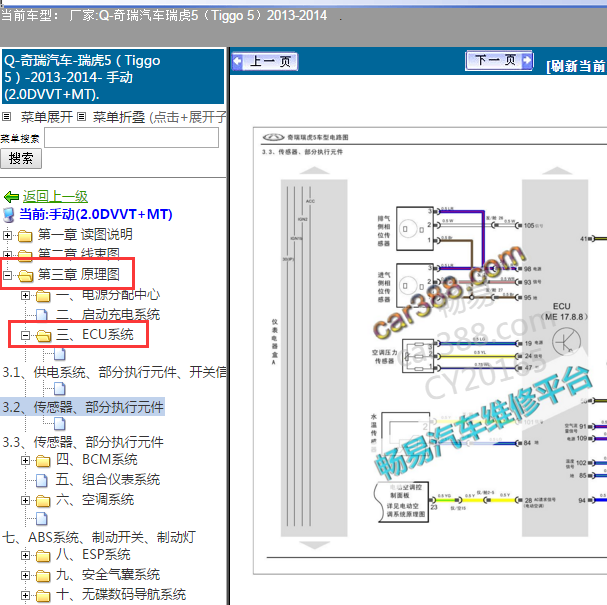The image size is (607, 605).
Task: Expand the 九、安全气囊系统 node
Action: (x=25, y=575)
